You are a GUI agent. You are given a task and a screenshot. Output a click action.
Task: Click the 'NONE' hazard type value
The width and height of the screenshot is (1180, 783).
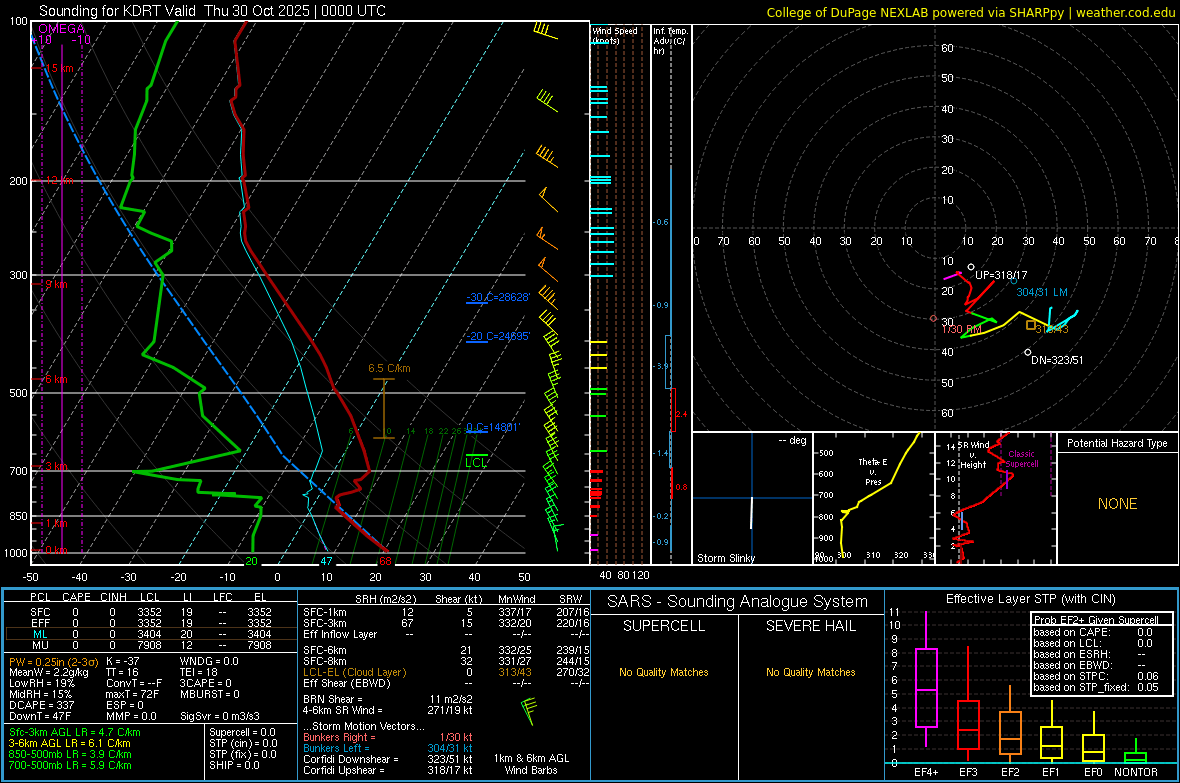coord(1117,504)
